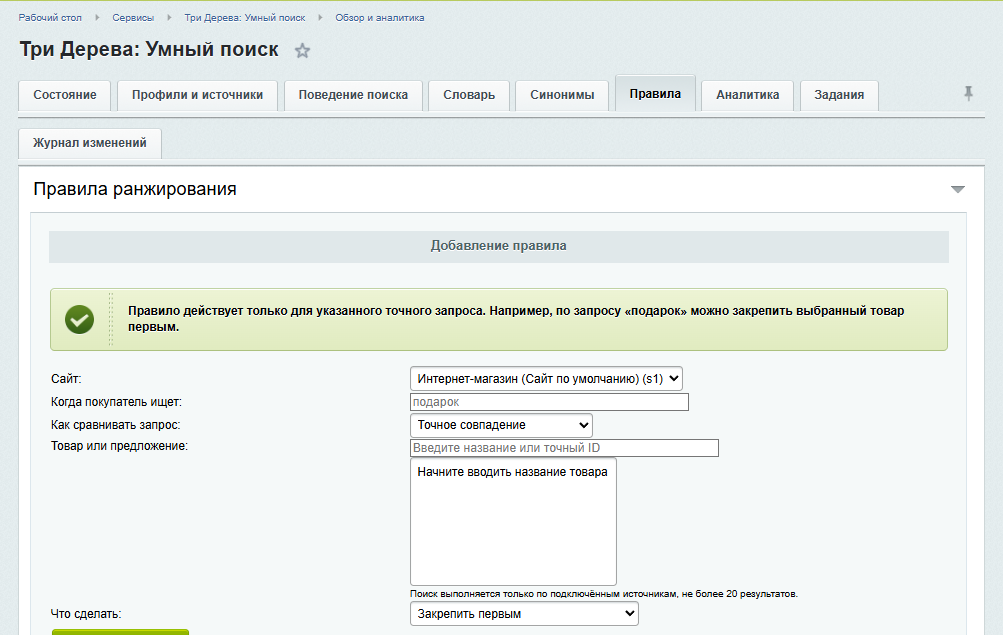Click the Обзор и аналитика breadcrumb
The height and width of the screenshot is (635, 1003).
(380, 18)
